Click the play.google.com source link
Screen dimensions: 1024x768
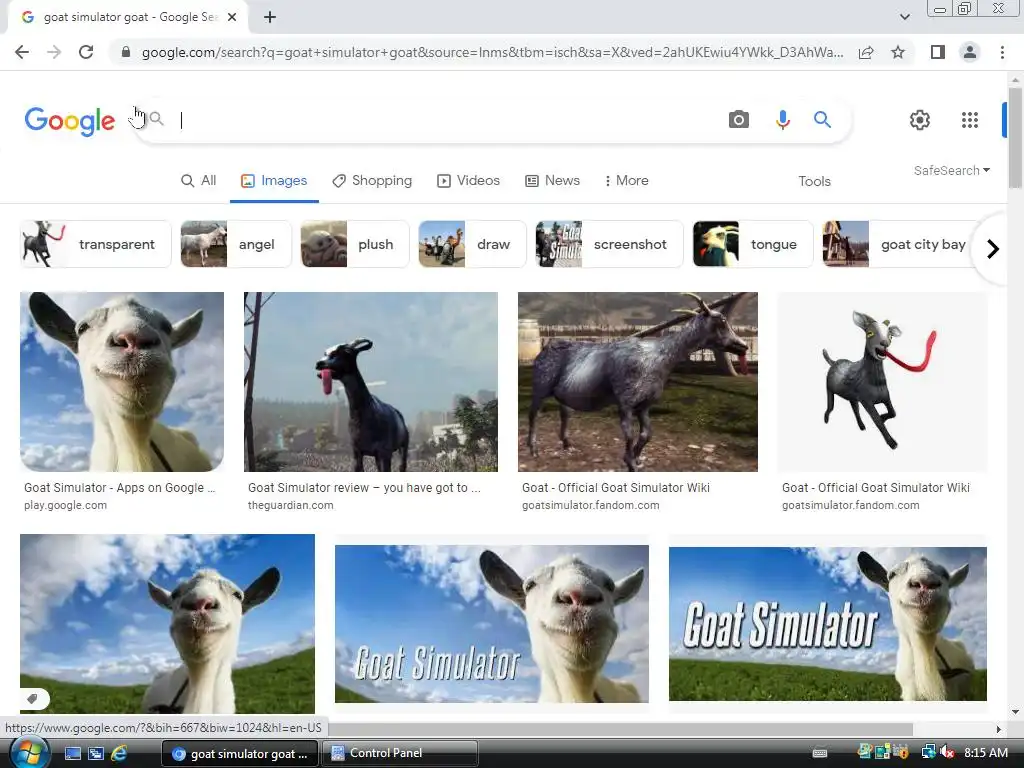click(x=65, y=505)
